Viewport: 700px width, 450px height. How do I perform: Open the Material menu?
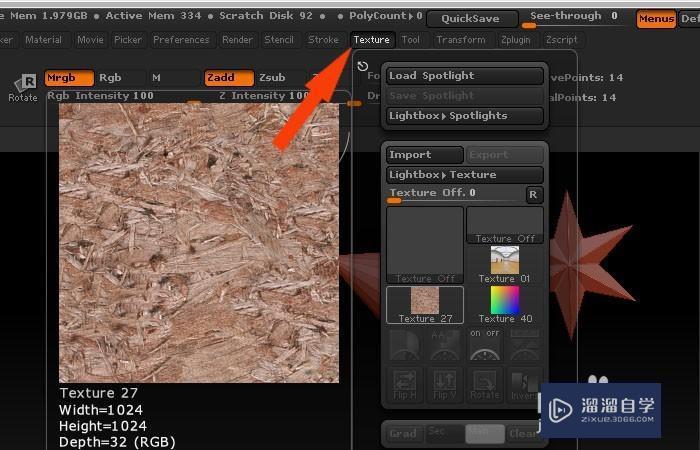43,40
